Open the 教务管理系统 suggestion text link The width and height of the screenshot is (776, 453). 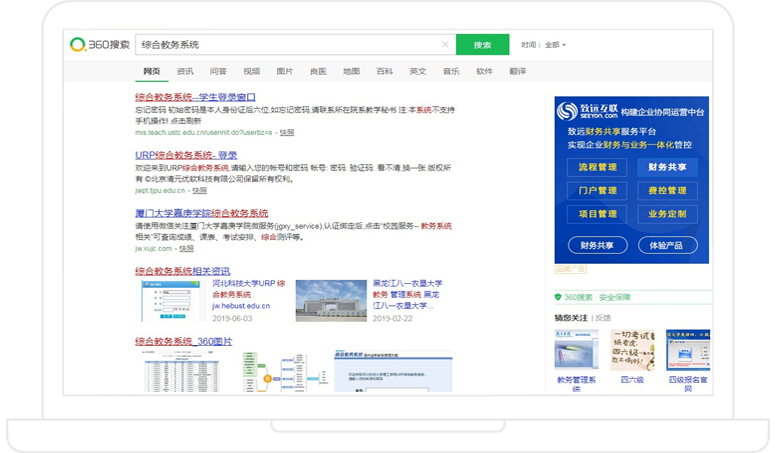click(576, 384)
